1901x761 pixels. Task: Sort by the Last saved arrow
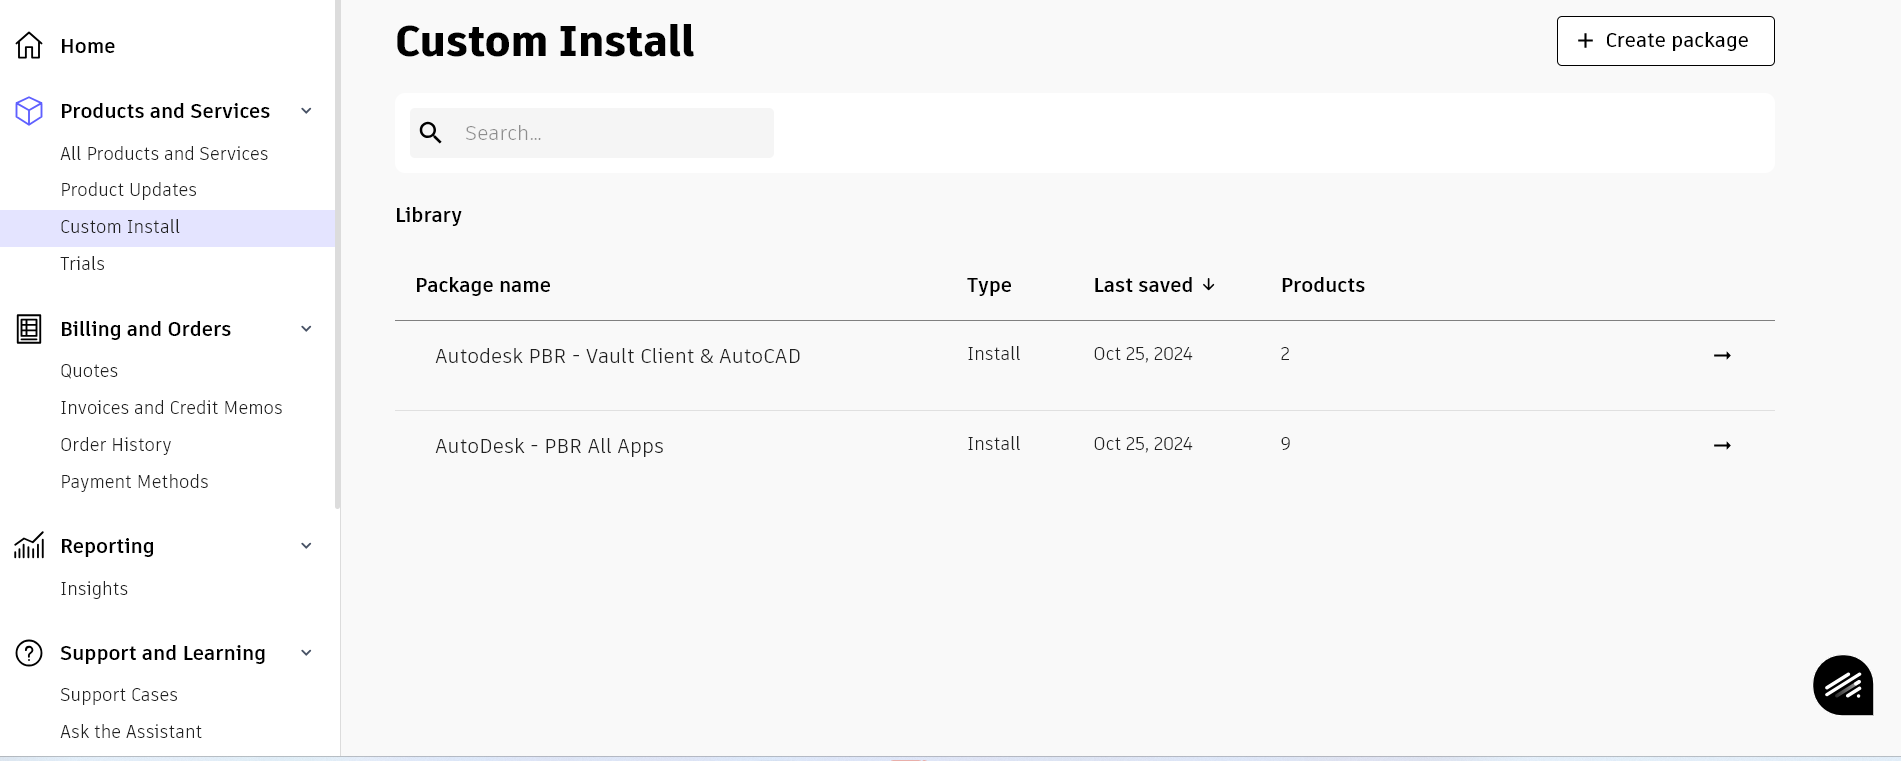(1208, 285)
